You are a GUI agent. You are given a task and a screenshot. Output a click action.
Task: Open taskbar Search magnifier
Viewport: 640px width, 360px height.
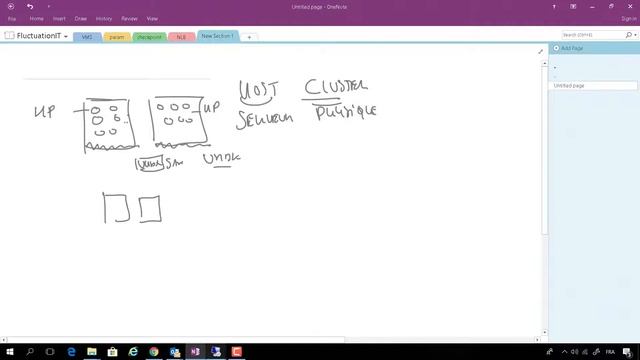coord(30,351)
